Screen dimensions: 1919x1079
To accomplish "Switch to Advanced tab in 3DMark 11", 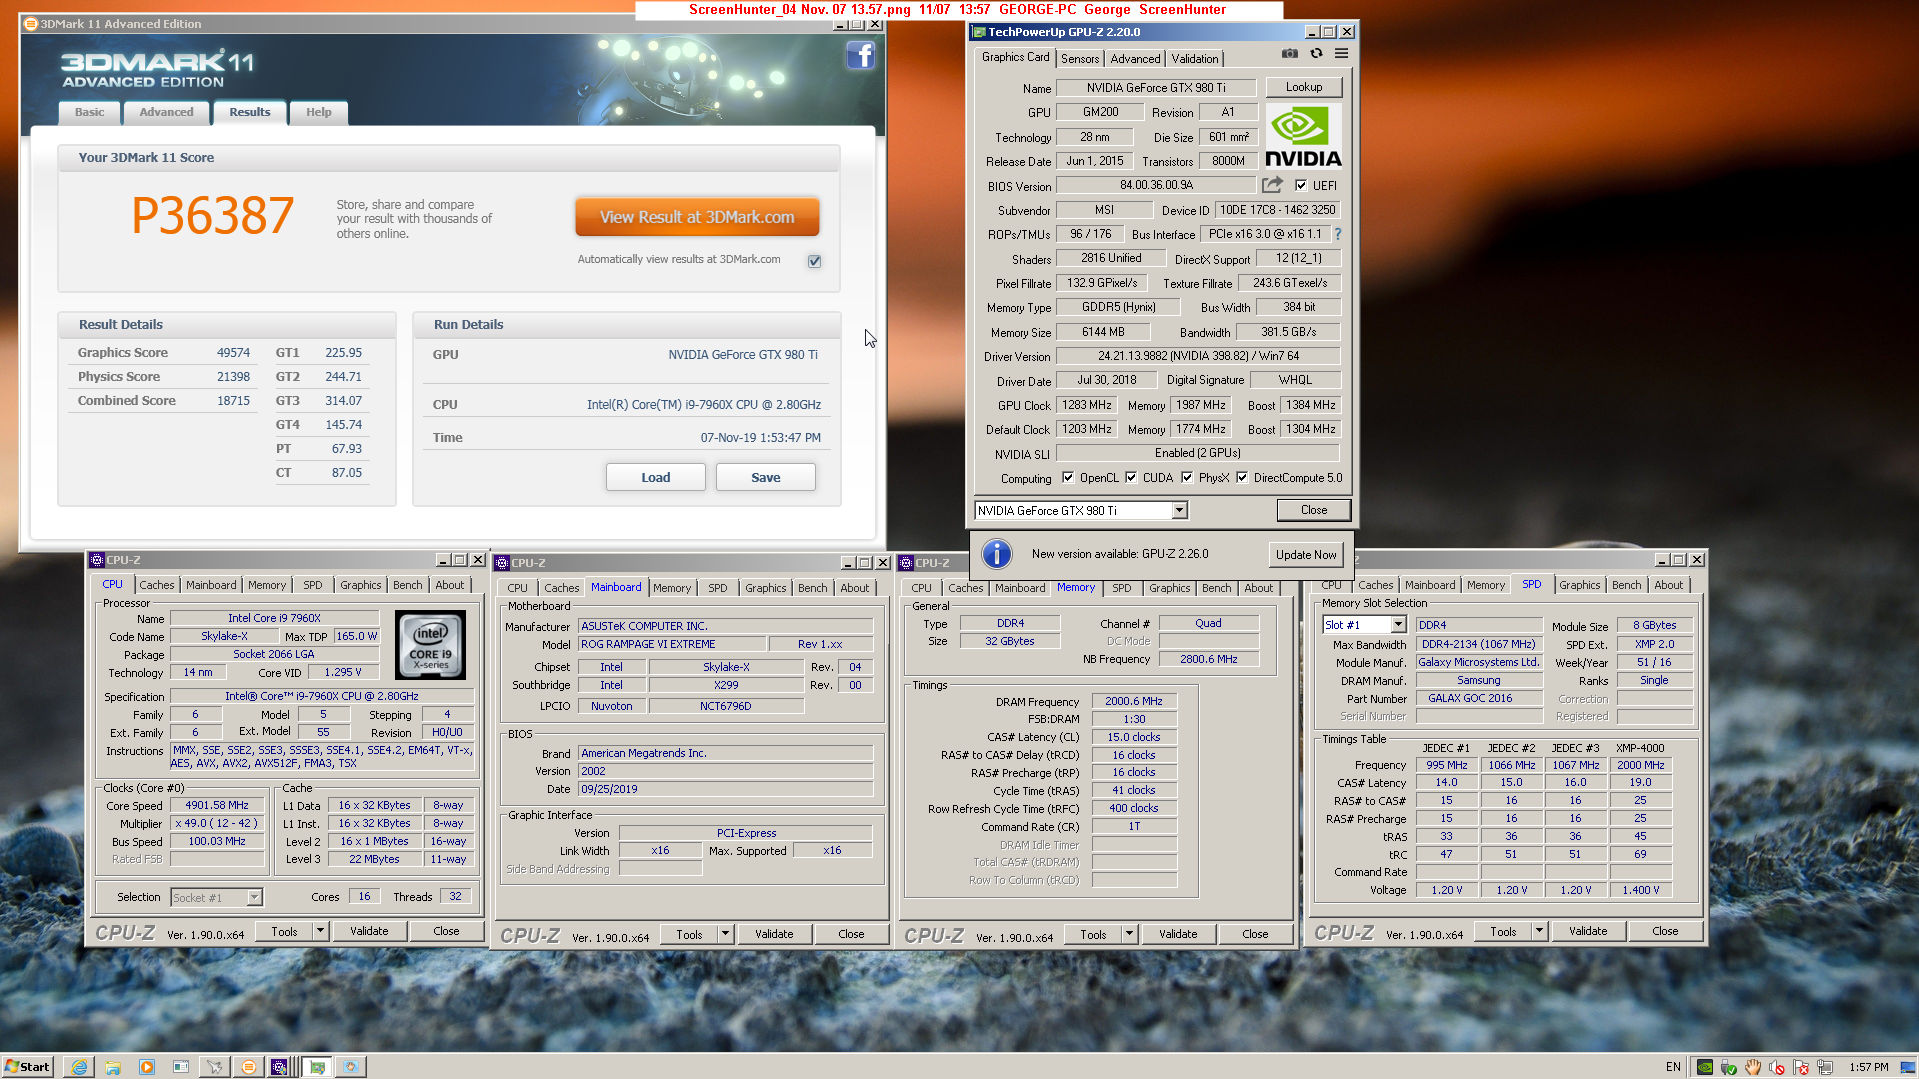I will tap(166, 112).
